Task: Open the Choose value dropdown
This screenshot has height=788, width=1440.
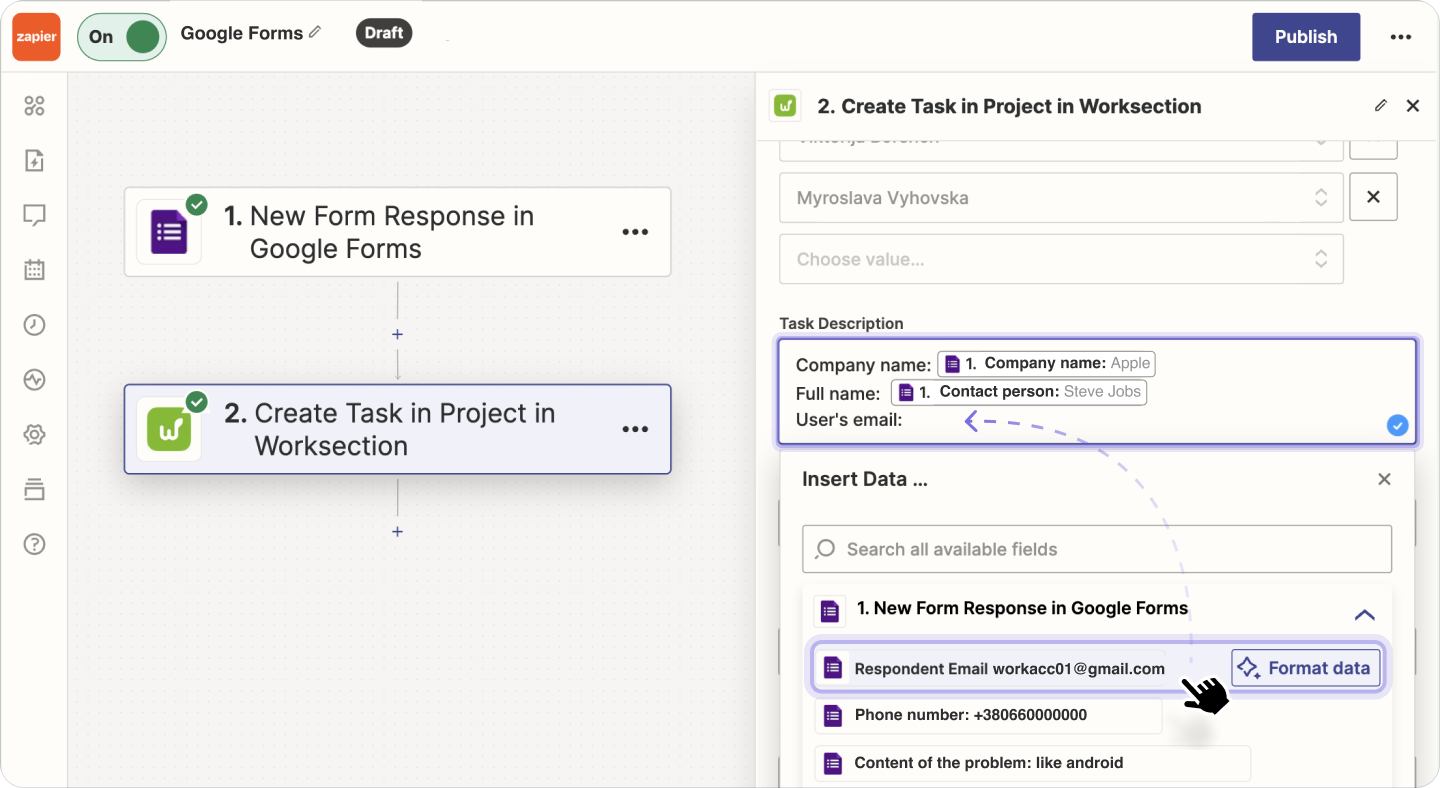Action: [1060, 259]
